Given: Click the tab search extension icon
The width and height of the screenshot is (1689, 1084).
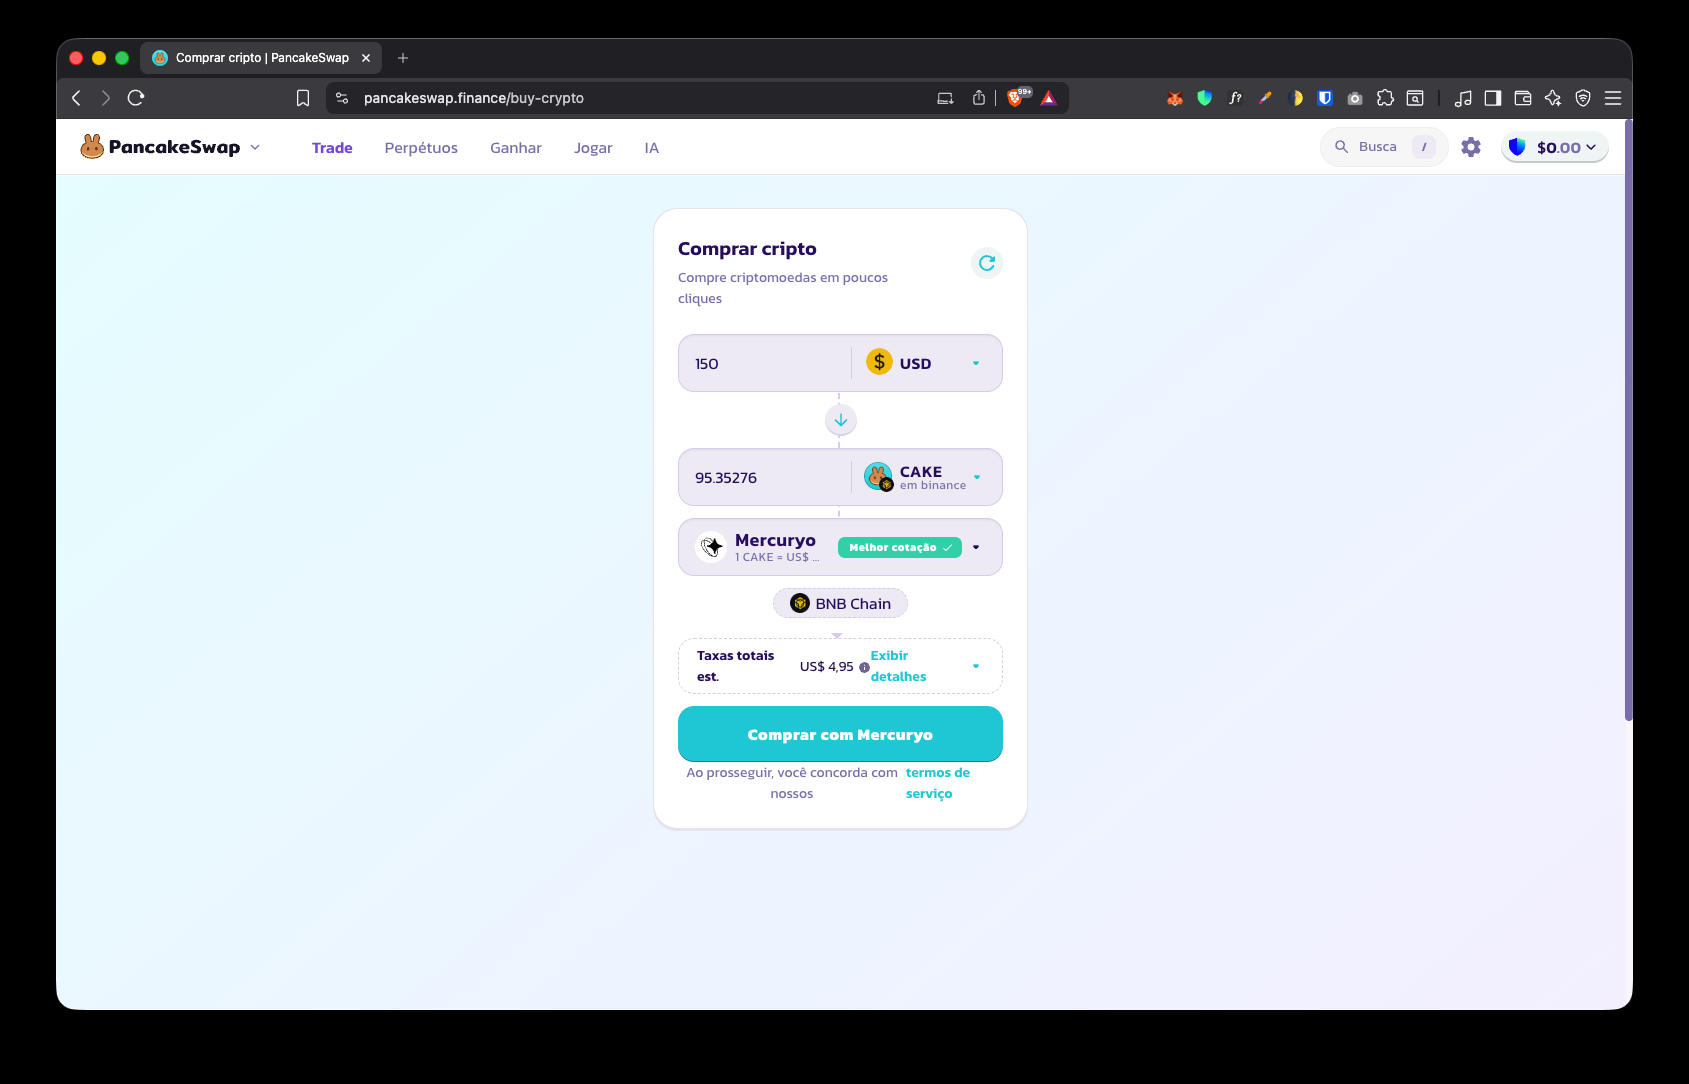Looking at the screenshot, I should (x=1415, y=98).
